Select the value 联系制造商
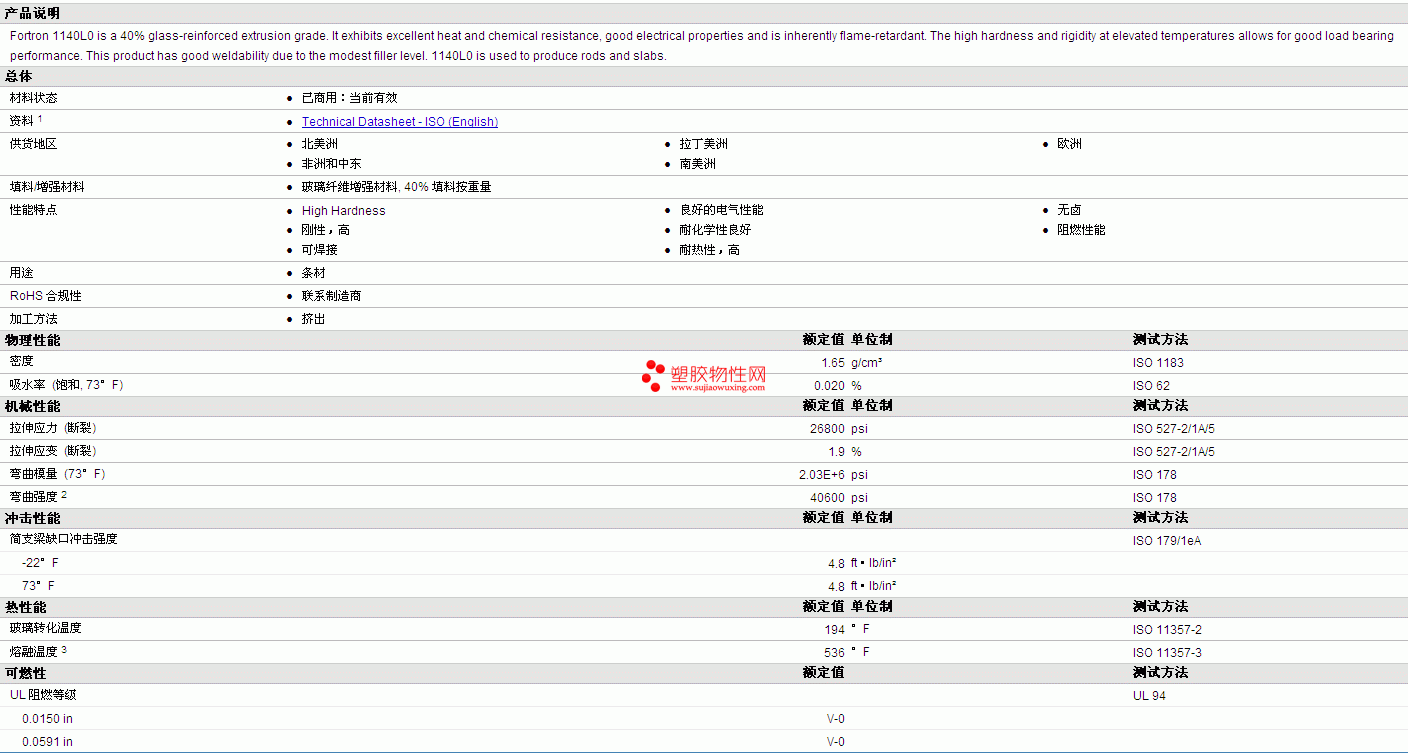Screen dimensions: 1408x753 pos(332,296)
